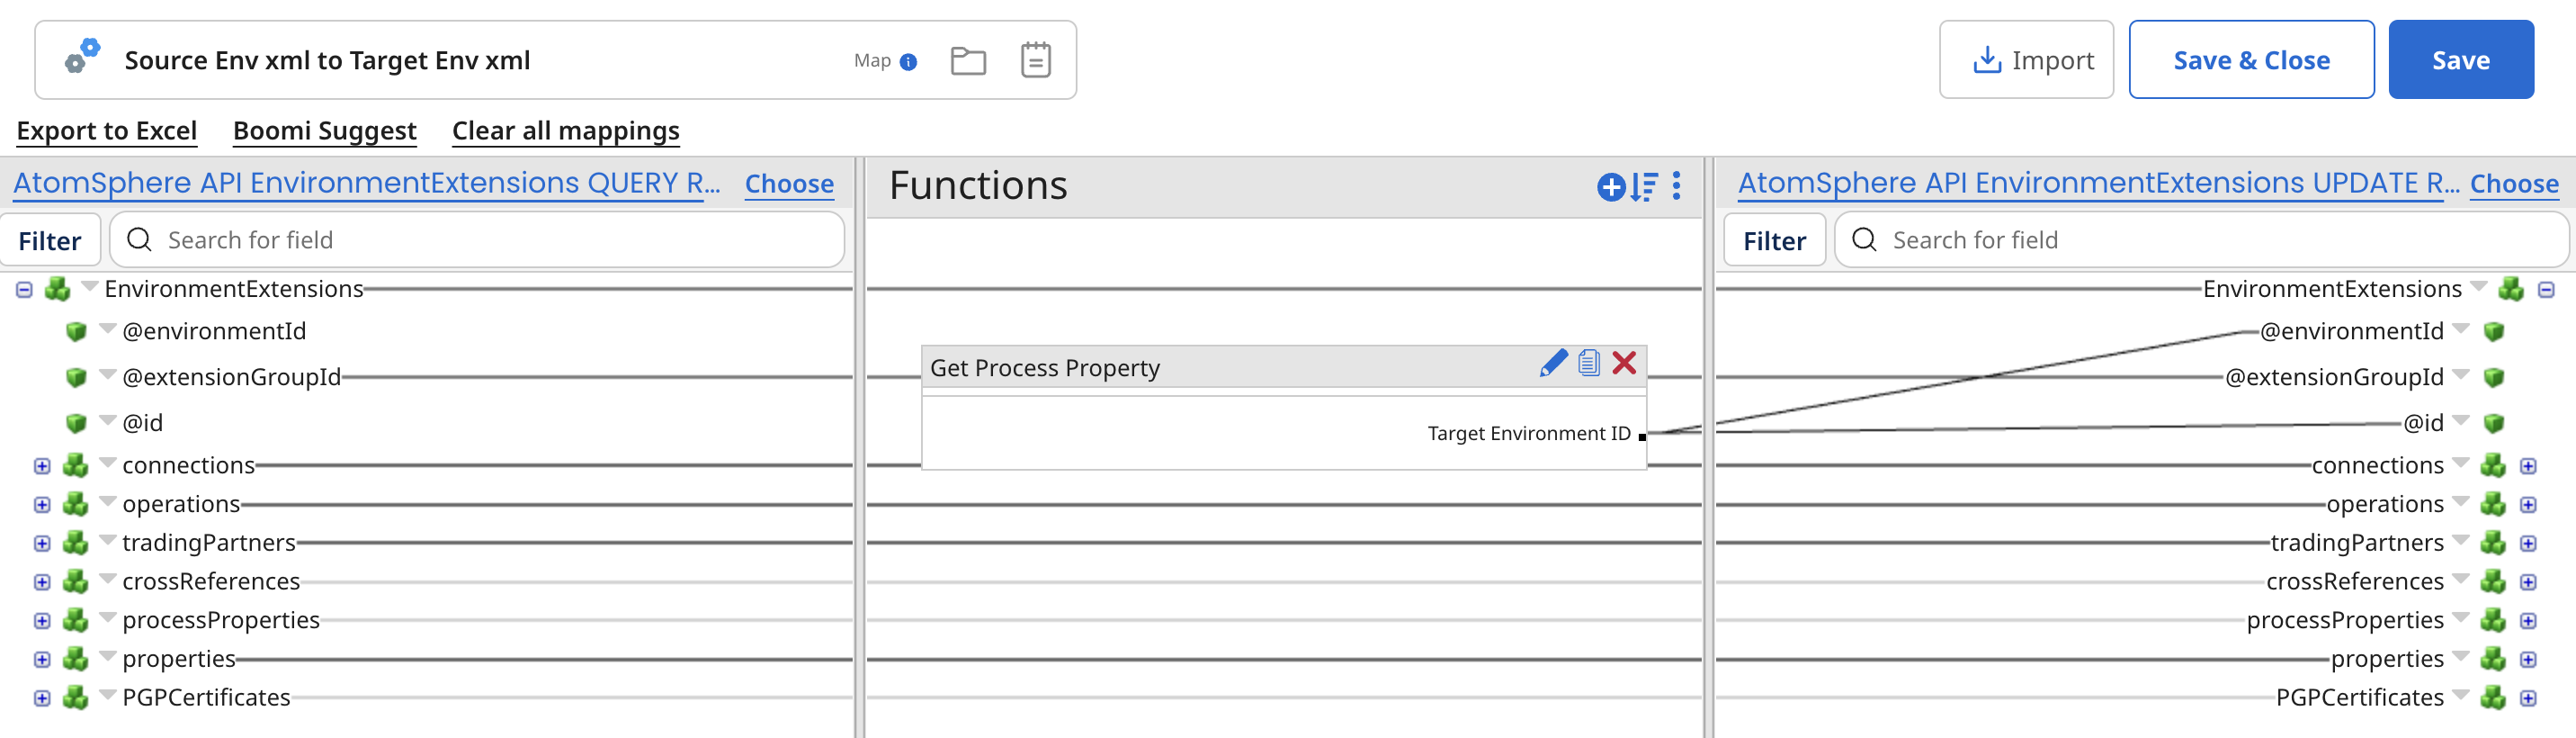Run Boomi Suggest
Screen dimensions: 2576x738
click(x=324, y=131)
